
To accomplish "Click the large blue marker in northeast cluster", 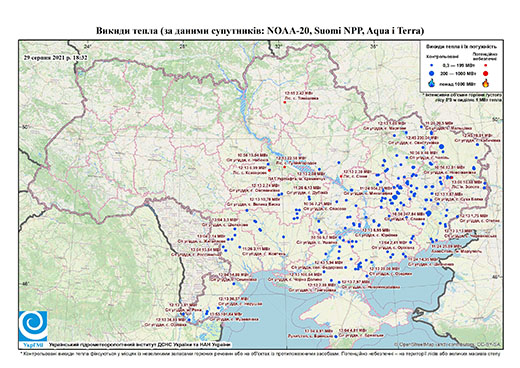I will pos(442,146).
